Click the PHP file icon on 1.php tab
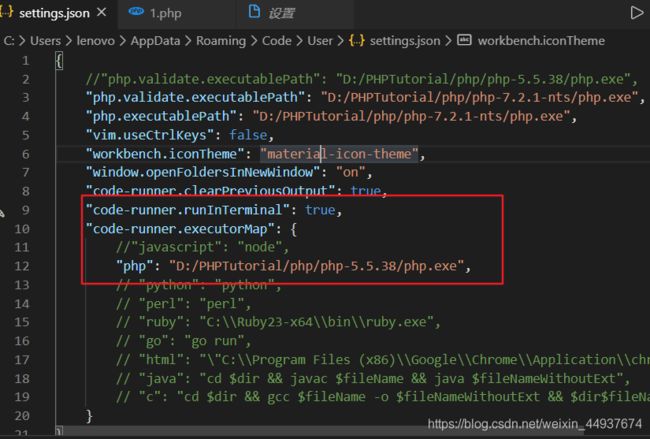 coord(136,12)
